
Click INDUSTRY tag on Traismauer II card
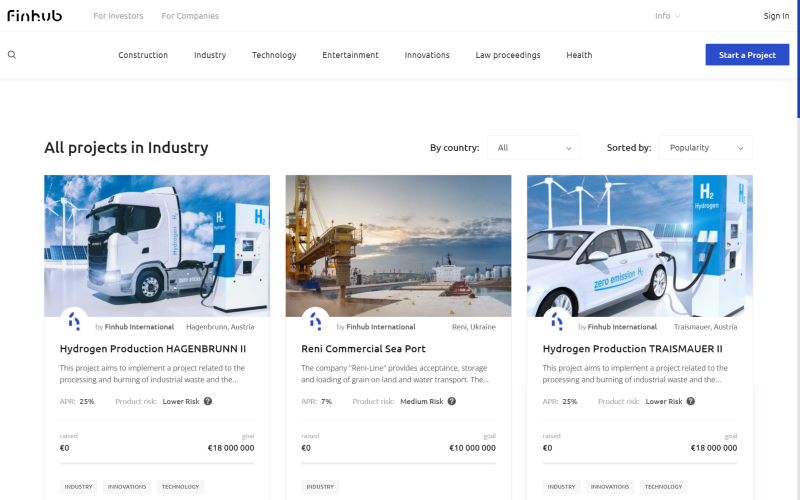(x=561, y=487)
